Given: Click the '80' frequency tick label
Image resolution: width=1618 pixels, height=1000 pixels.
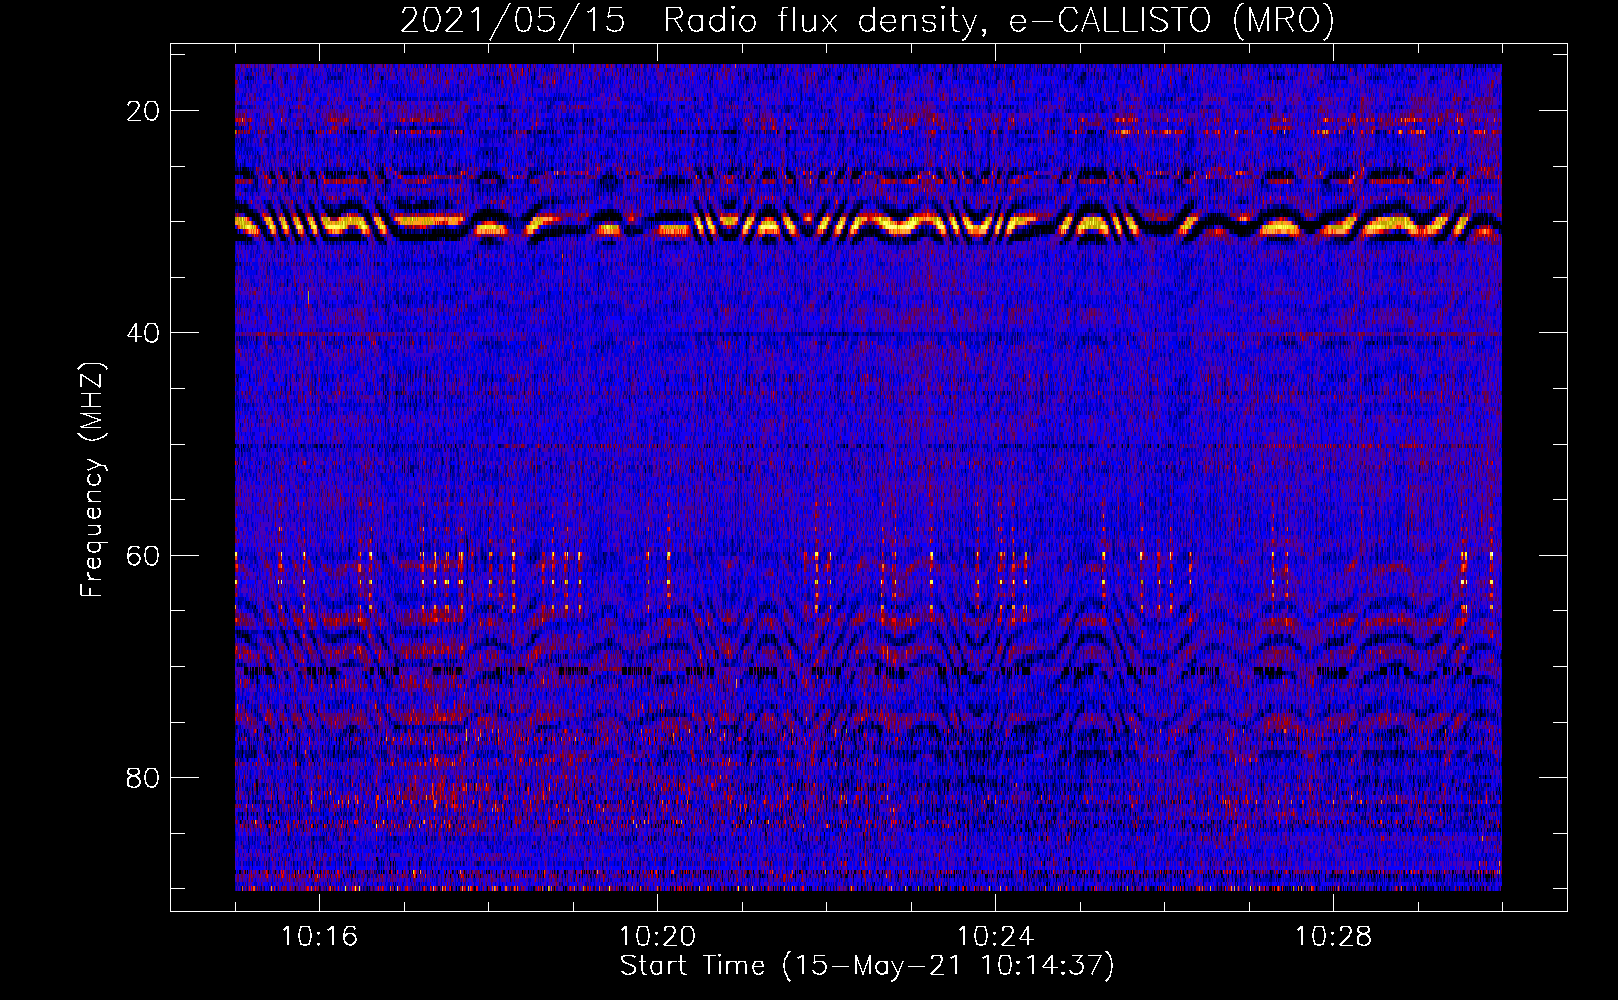Looking at the screenshot, I should pyautogui.click(x=144, y=777).
